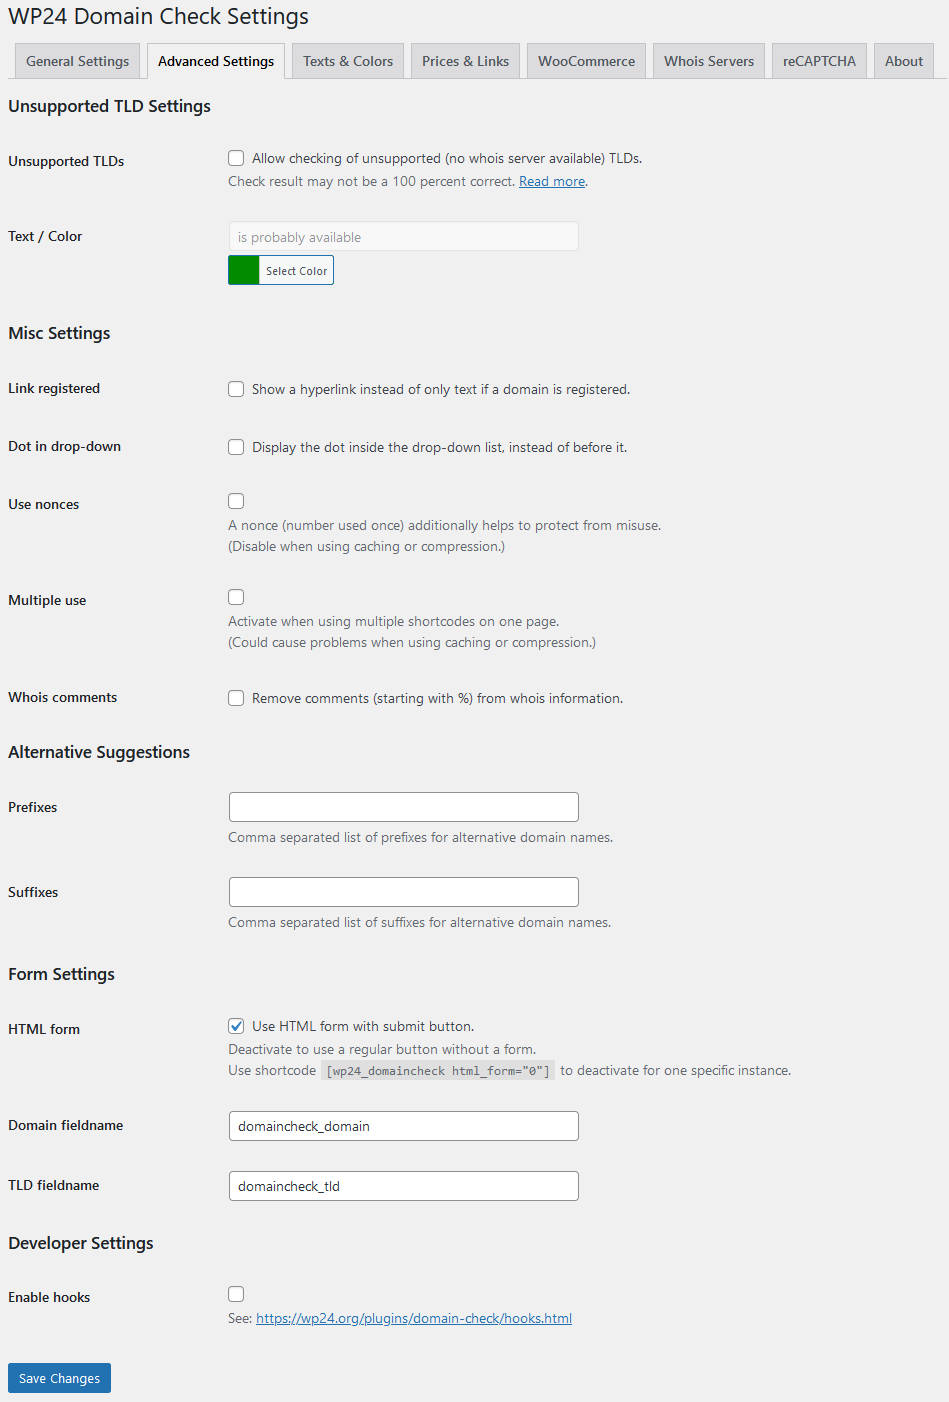Check the Whois comments removal checkbox

point(236,698)
